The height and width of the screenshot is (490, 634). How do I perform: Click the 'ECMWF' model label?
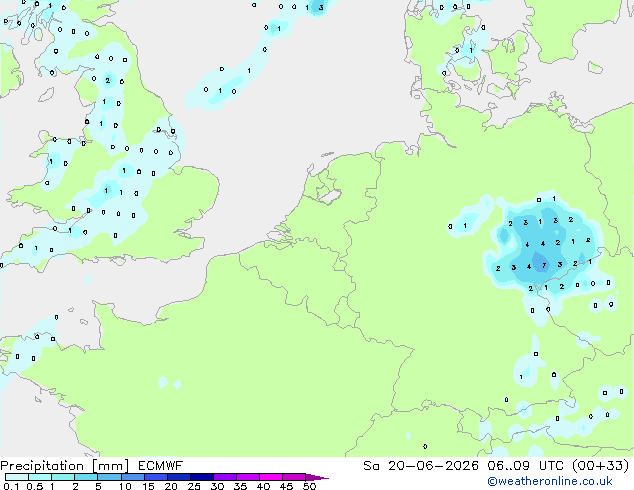click(x=160, y=466)
